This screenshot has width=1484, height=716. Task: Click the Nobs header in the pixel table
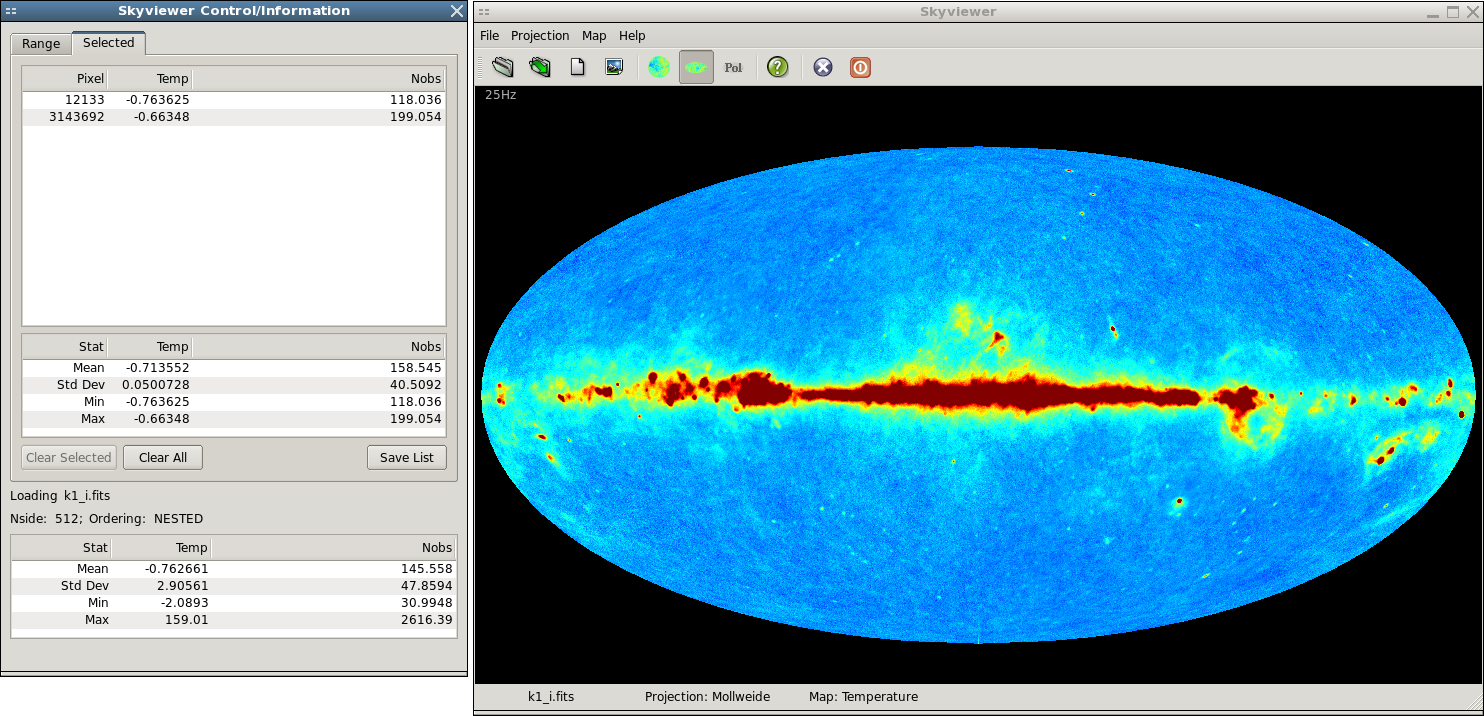(x=318, y=78)
